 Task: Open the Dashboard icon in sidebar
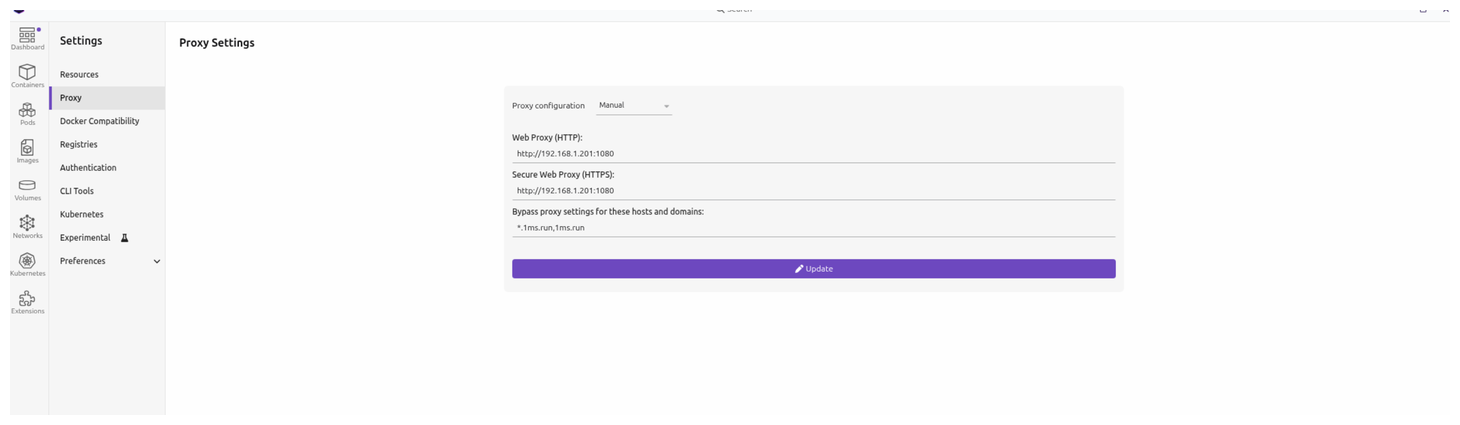27,38
